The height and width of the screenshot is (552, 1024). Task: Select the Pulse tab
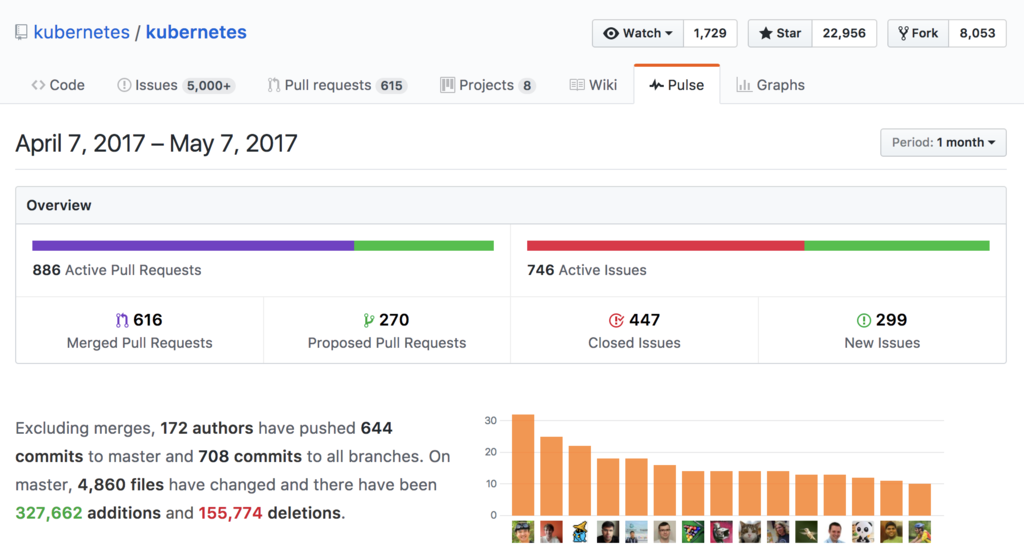[x=677, y=85]
